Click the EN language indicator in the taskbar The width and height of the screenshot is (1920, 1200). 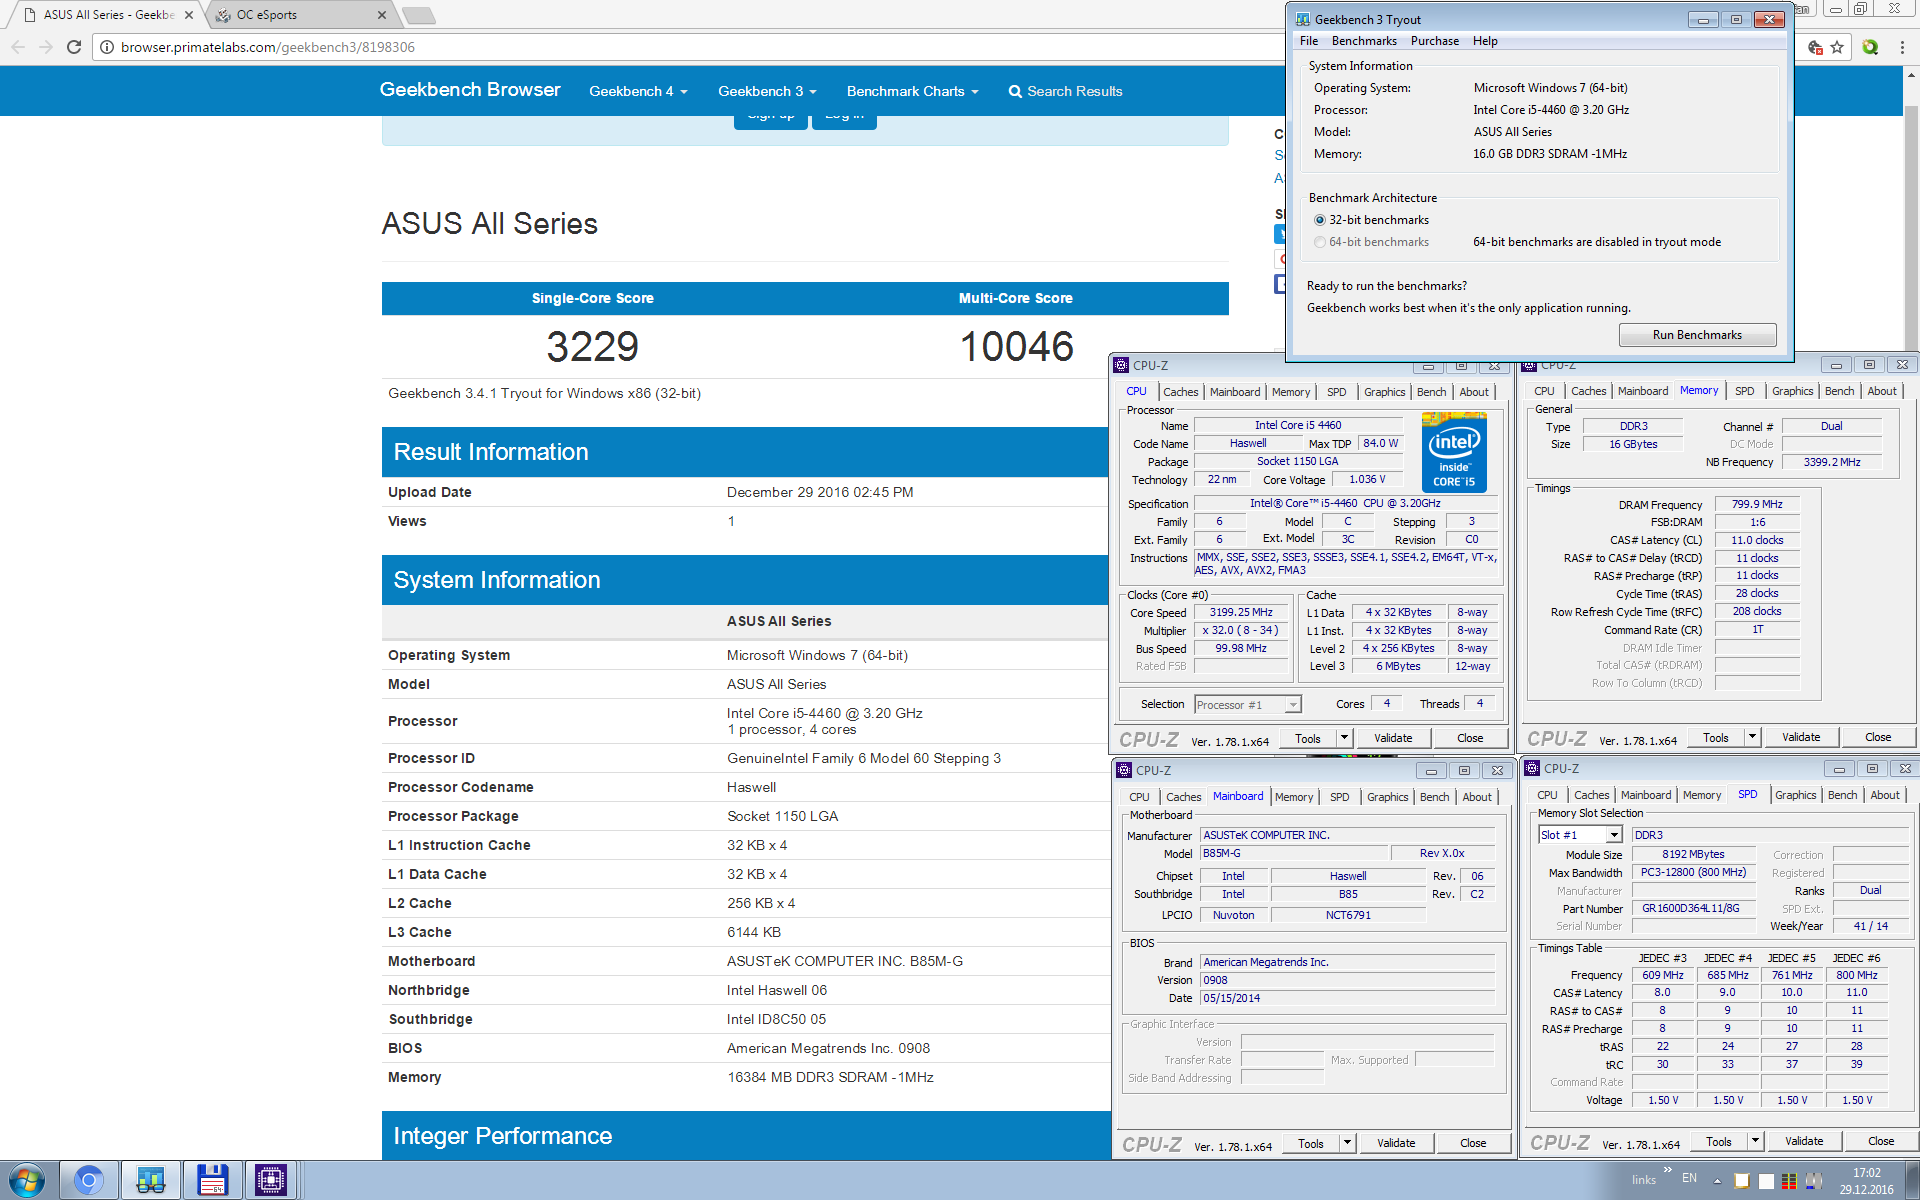pos(1689,1178)
